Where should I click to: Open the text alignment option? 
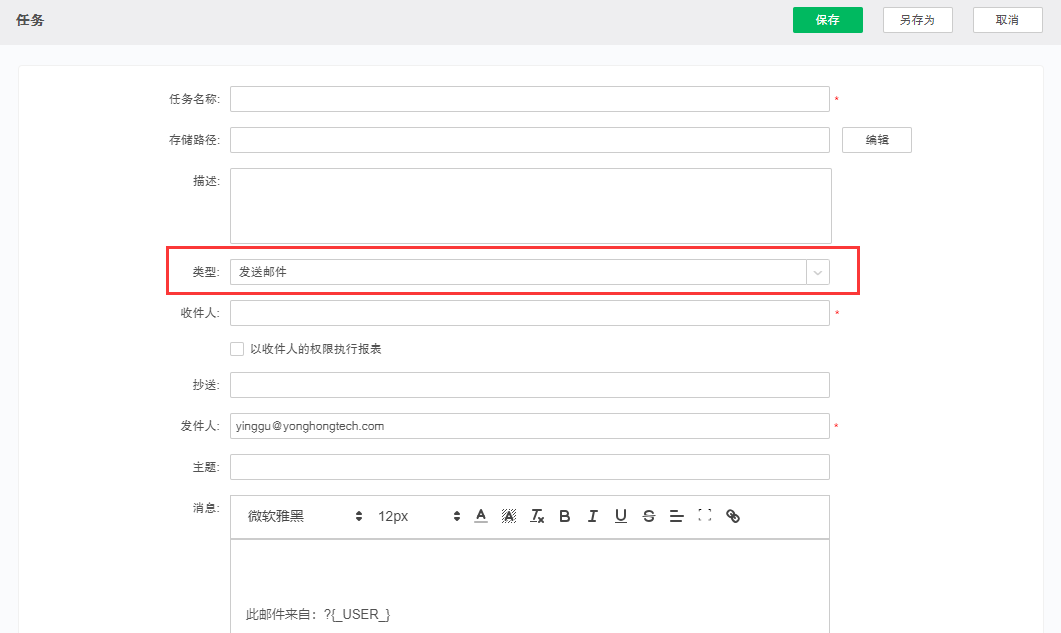pos(676,515)
